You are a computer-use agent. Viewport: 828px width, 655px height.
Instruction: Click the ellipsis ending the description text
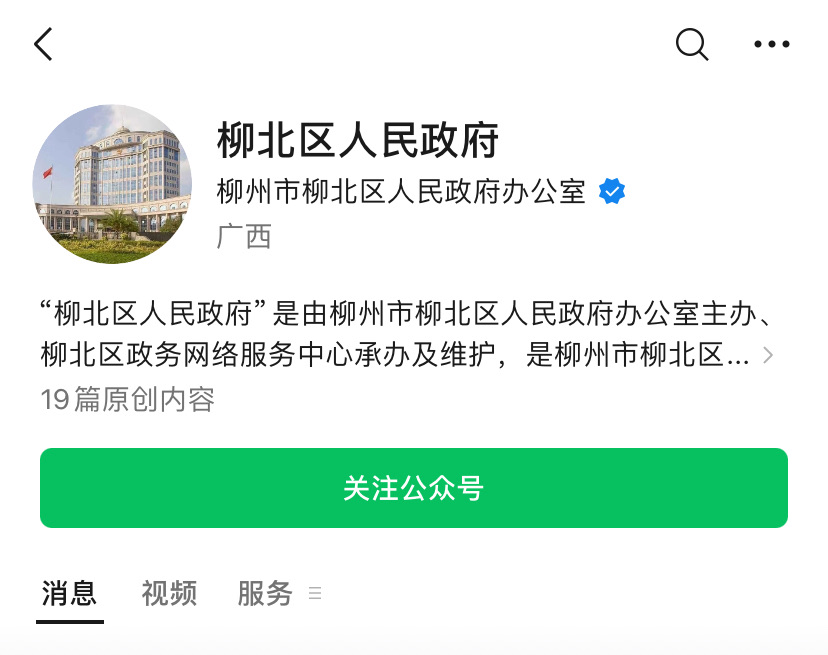(738, 362)
